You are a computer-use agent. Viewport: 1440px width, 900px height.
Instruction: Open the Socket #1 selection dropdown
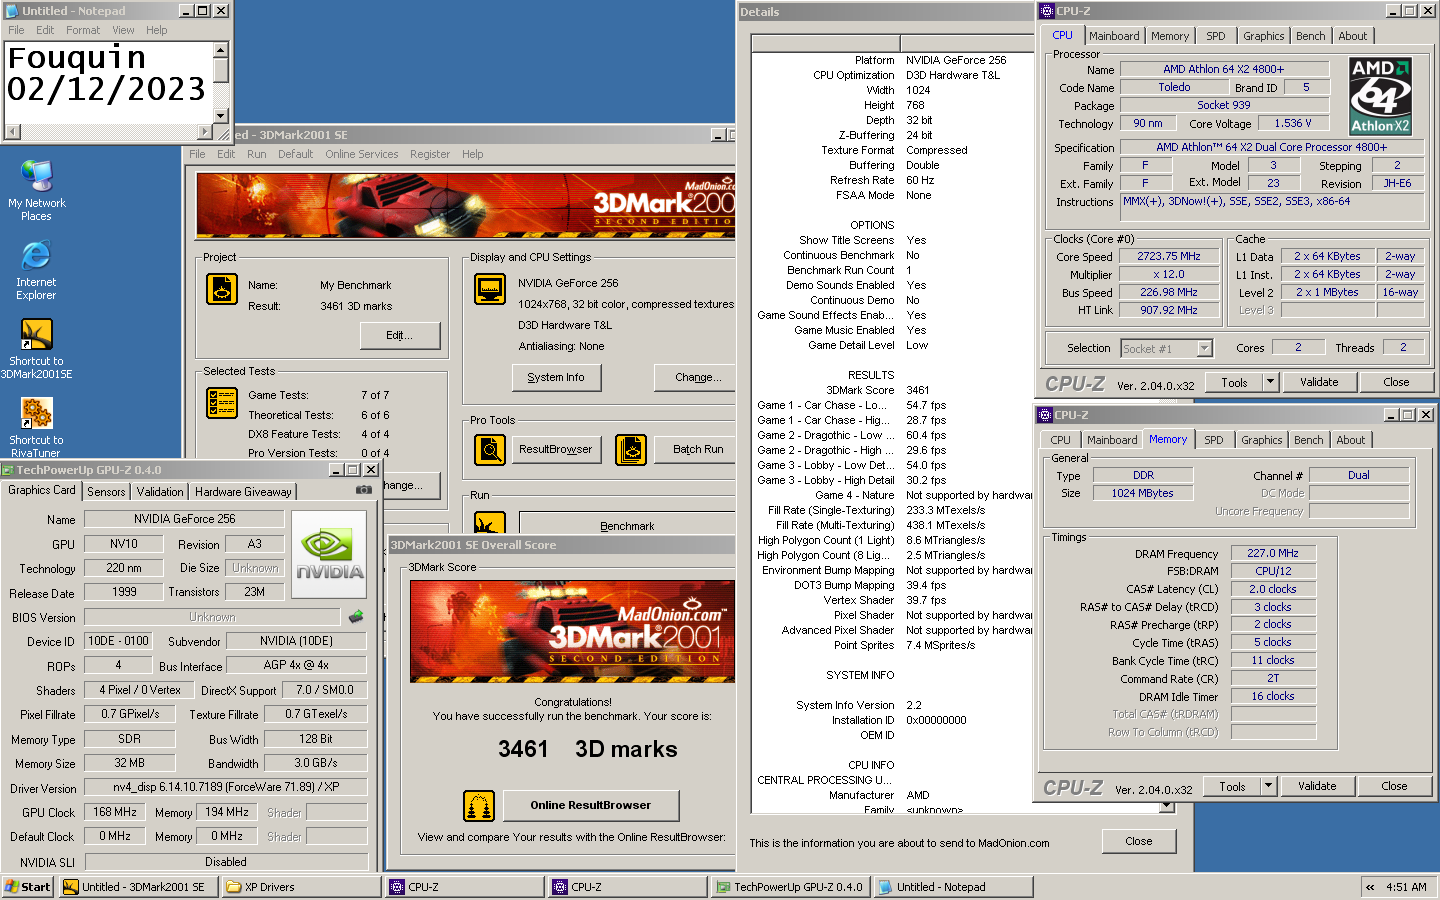click(x=1204, y=348)
